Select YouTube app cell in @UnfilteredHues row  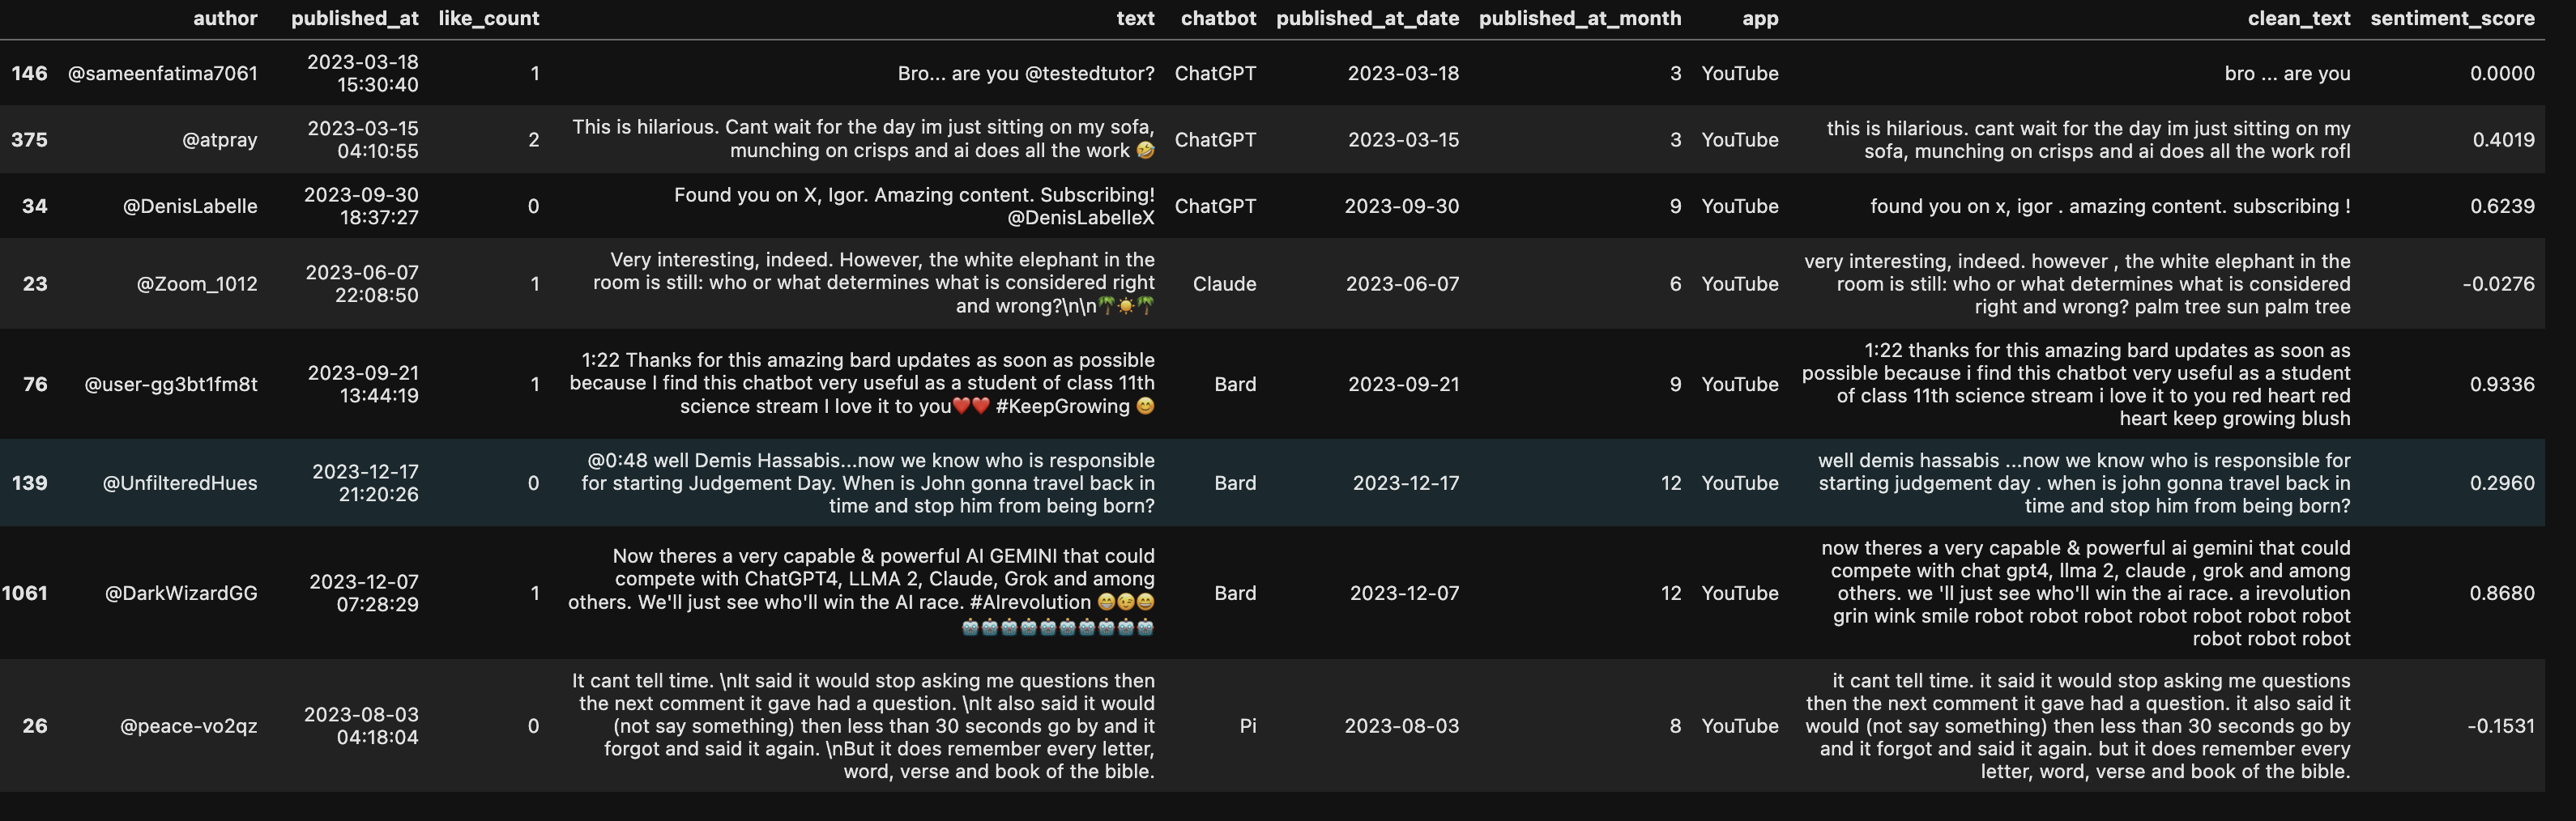click(x=1740, y=483)
